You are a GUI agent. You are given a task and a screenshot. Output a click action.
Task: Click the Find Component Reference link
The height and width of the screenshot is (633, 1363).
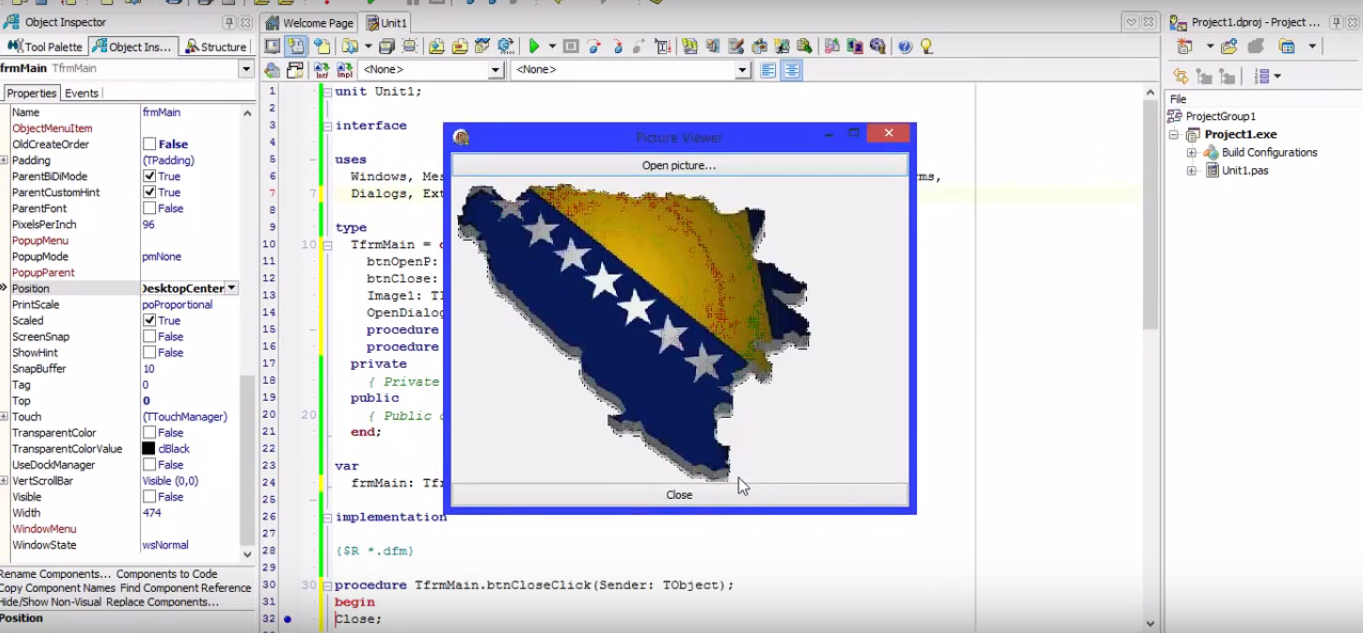185,588
